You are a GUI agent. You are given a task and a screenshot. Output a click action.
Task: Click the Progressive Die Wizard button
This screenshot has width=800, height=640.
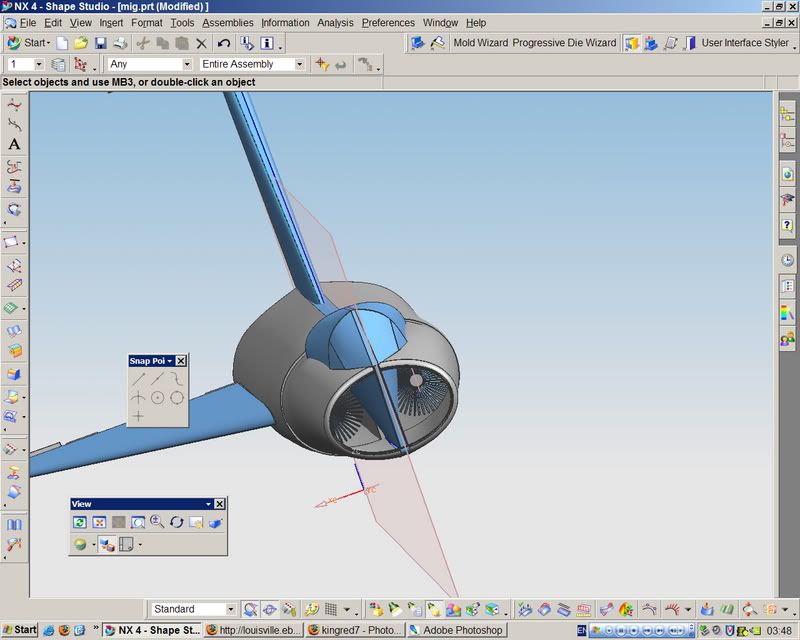pyautogui.click(x=564, y=43)
